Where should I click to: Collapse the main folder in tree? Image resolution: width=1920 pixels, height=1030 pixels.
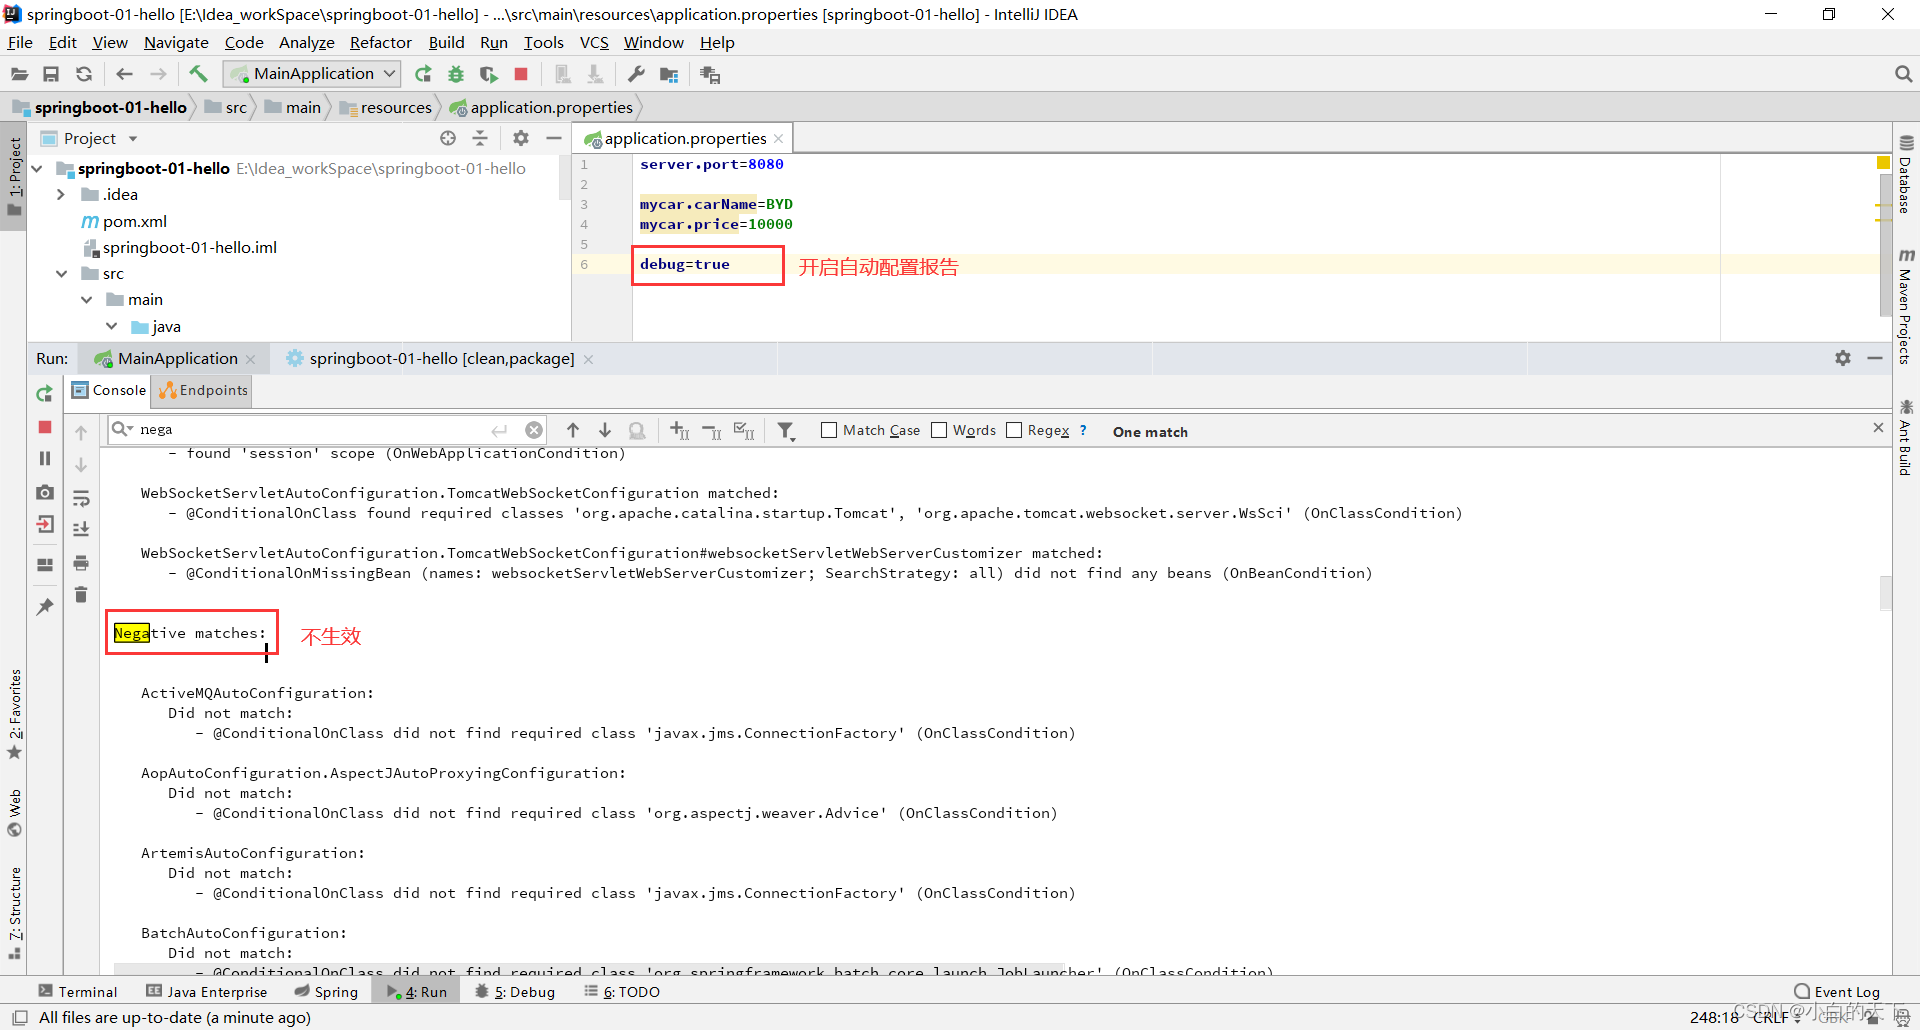pyautogui.click(x=86, y=299)
